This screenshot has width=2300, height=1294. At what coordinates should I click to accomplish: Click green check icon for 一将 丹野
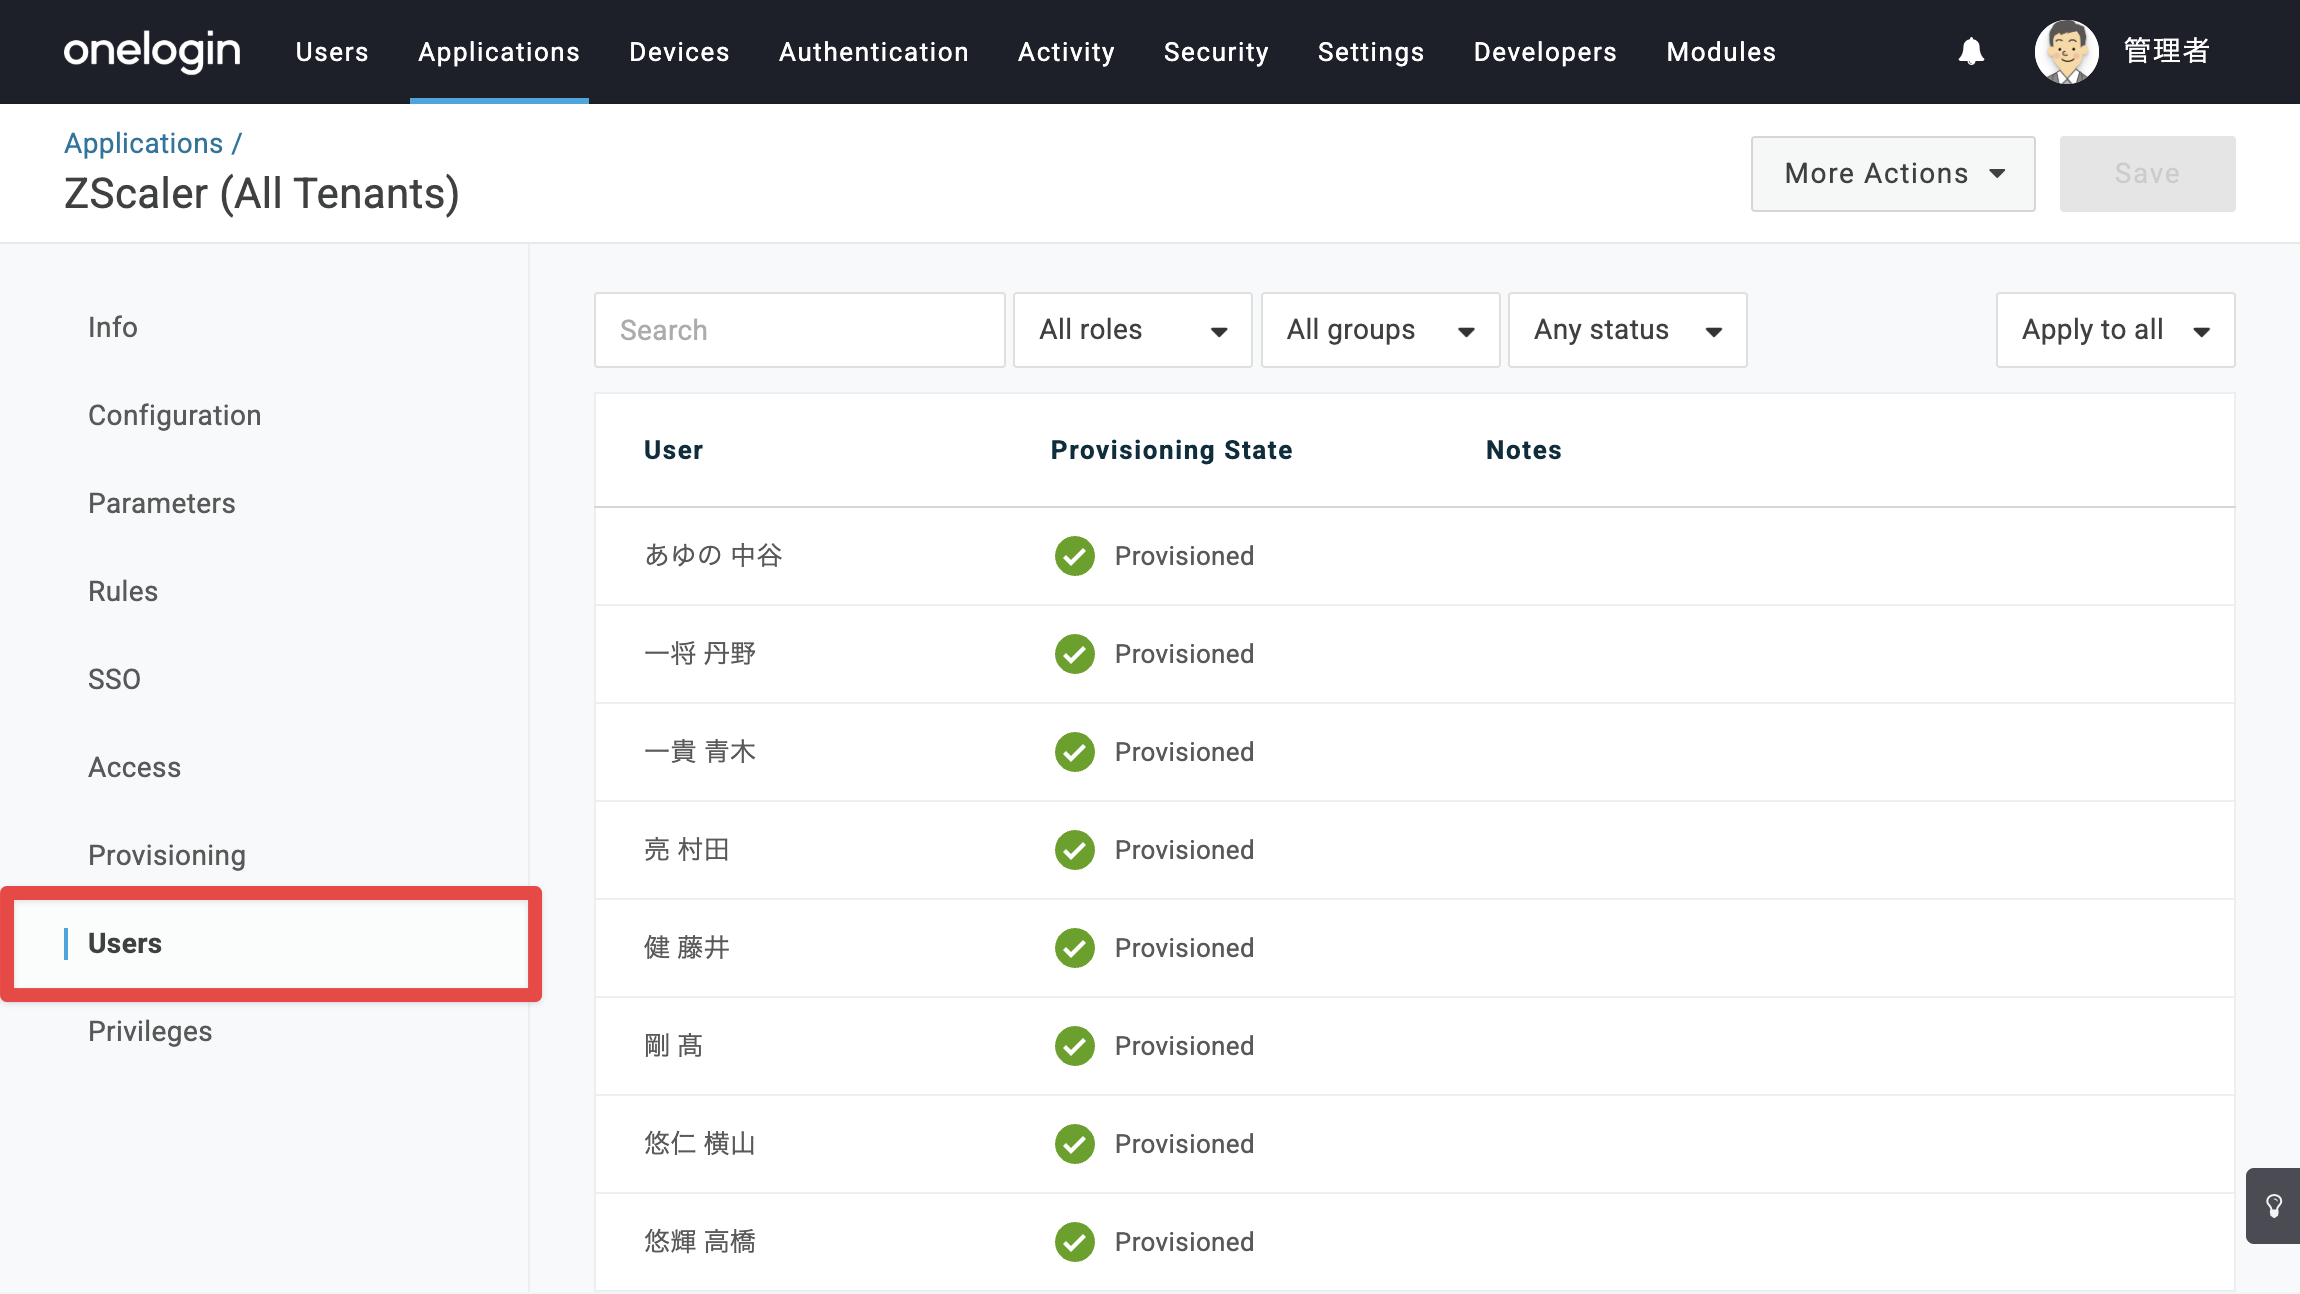coord(1075,654)
